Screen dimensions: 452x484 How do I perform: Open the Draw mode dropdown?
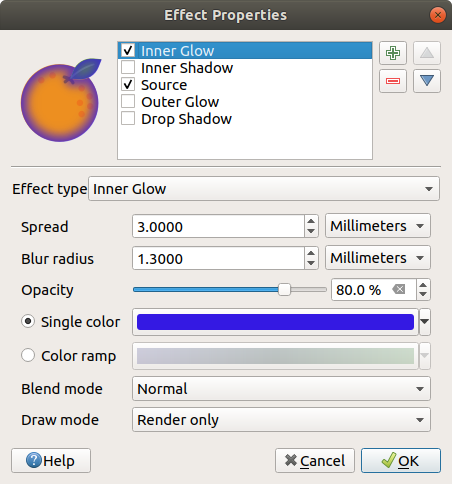pos(281,420)
